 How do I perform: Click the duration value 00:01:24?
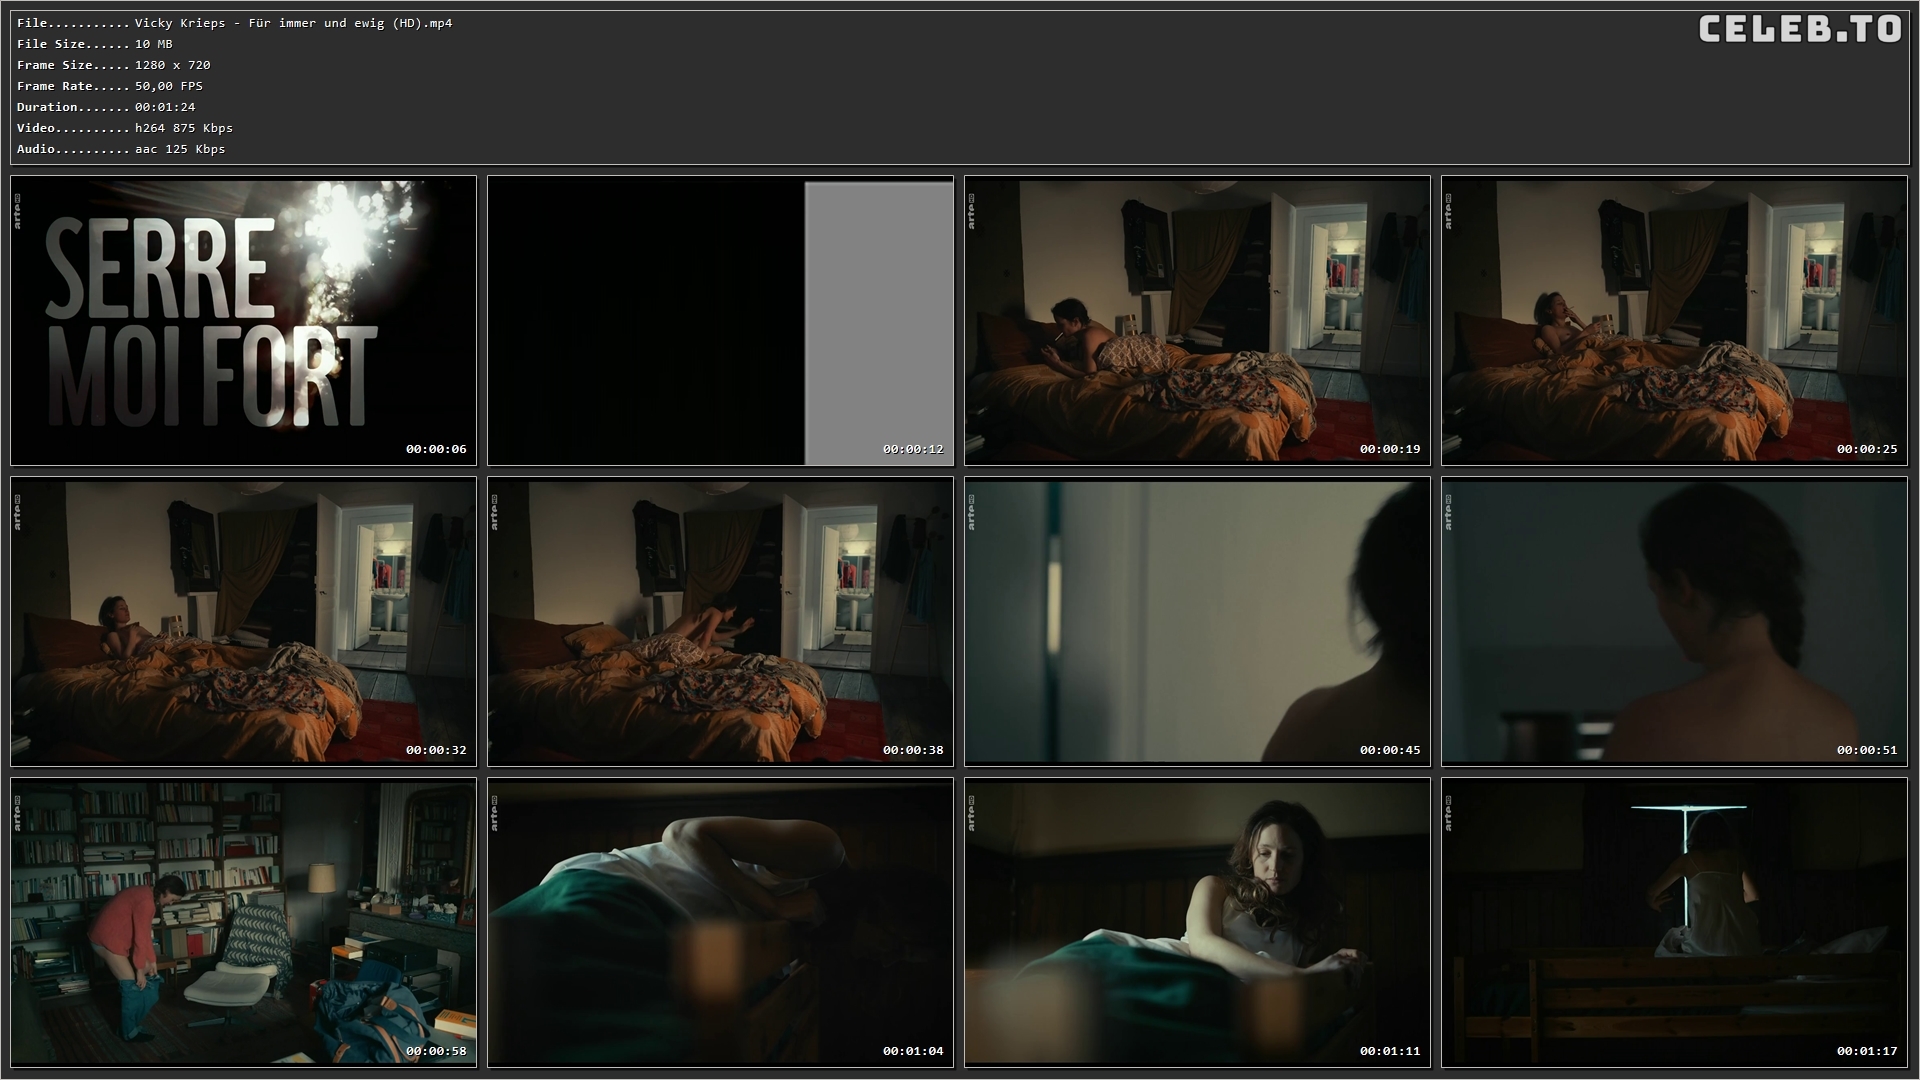(165, 107)
